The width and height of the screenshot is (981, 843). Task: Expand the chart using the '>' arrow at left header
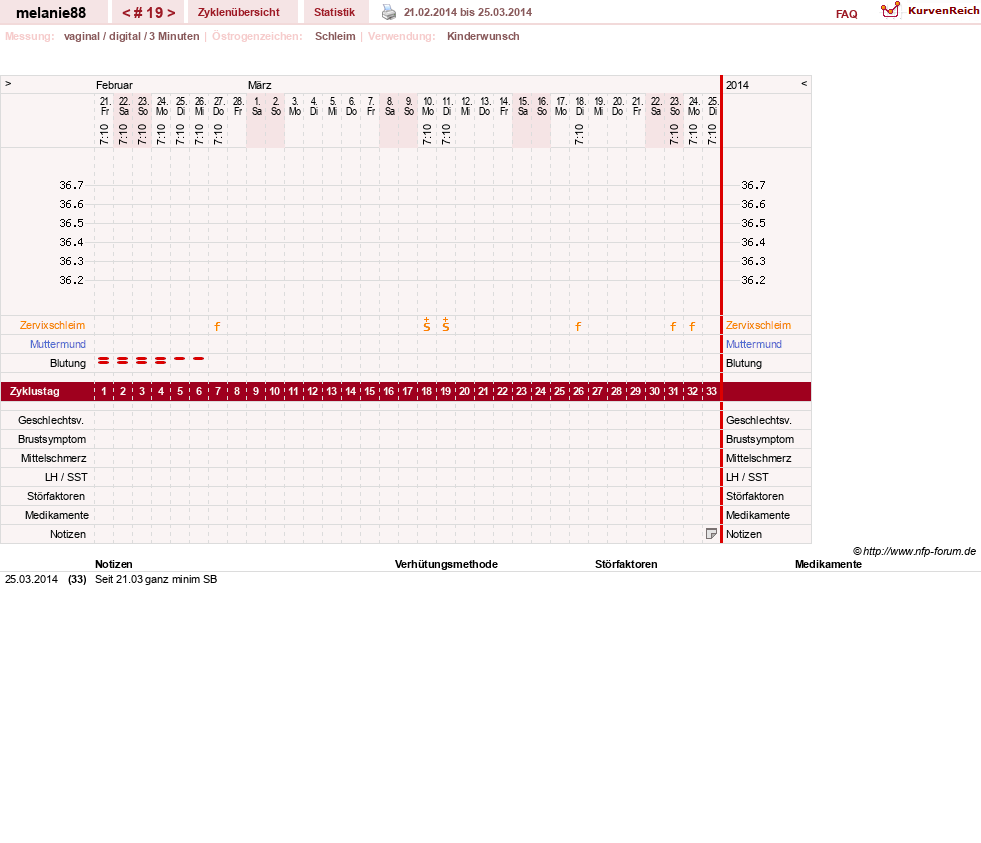point(8,83)
